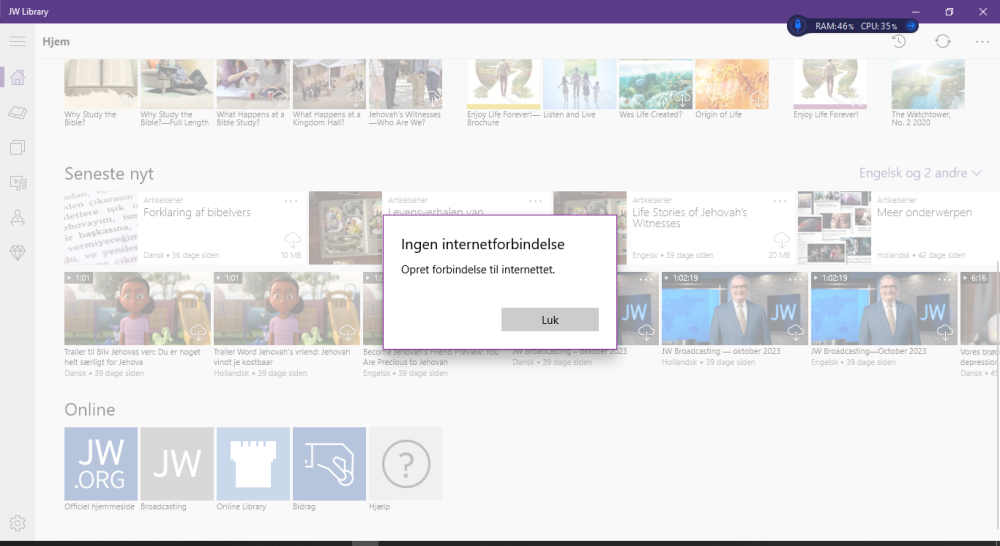This screenshot has width=1000, height=546.
Task: Open the Media sidebar icon
Action: click(17, 183)
